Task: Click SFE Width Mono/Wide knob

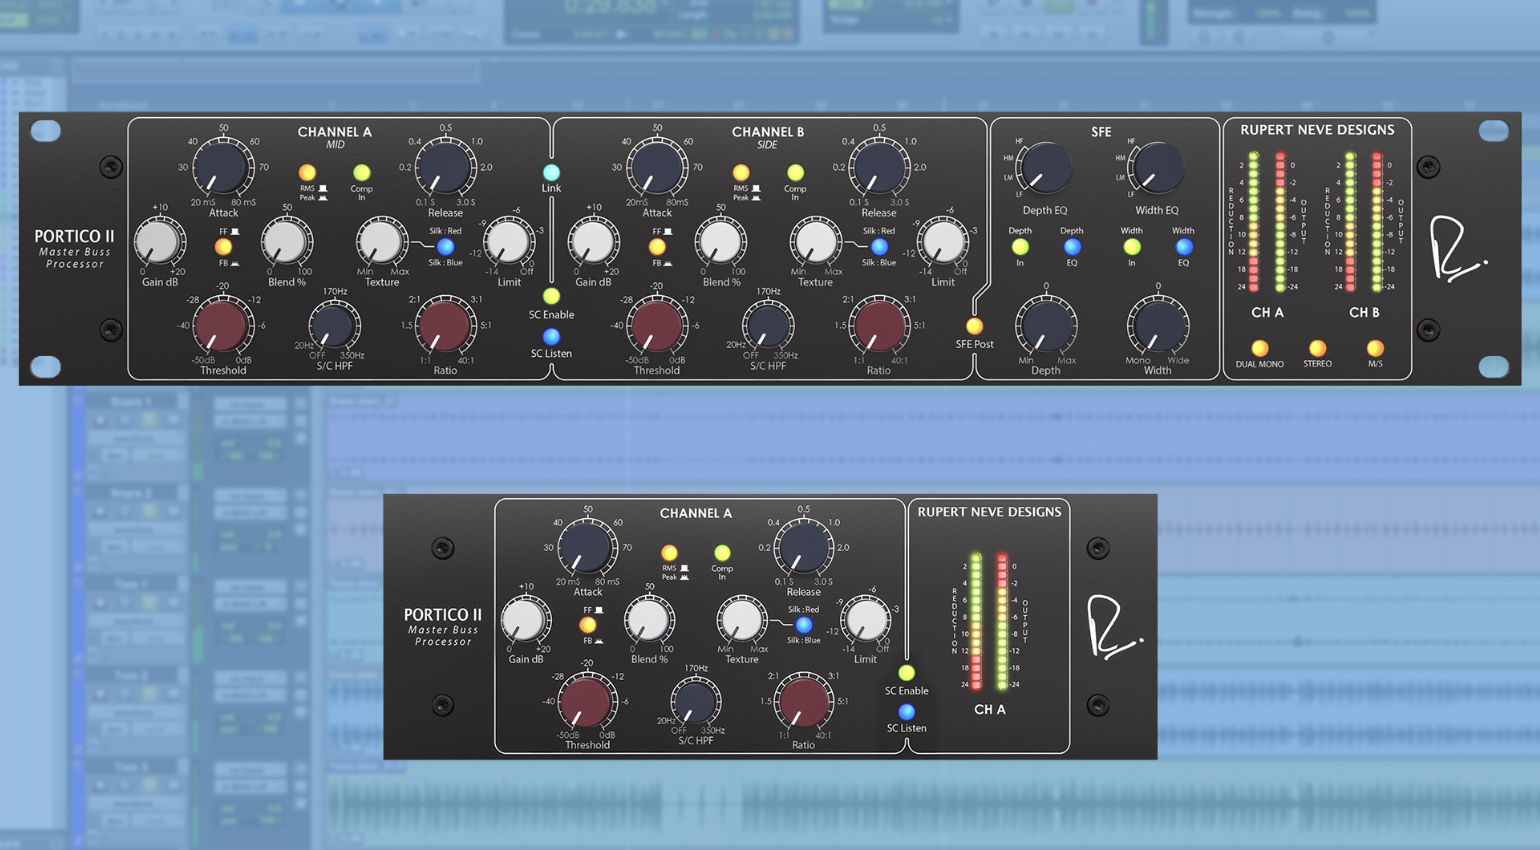Action: click(x=1158, y=326)
